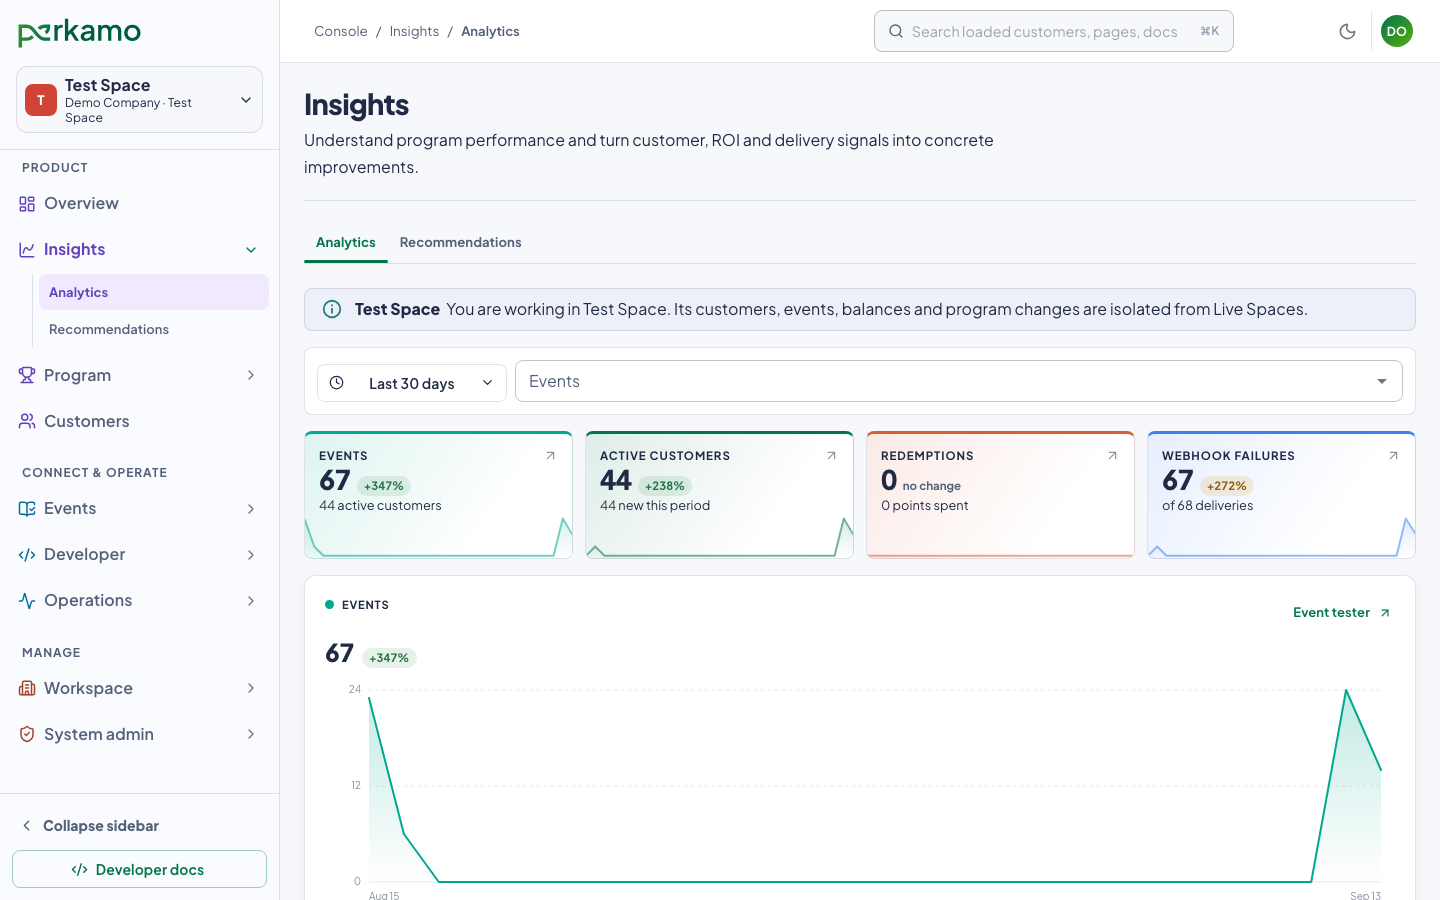Screen dimensions: 1440x900
Task: Open the DO user avatar menu
Action: [1397, 31]
